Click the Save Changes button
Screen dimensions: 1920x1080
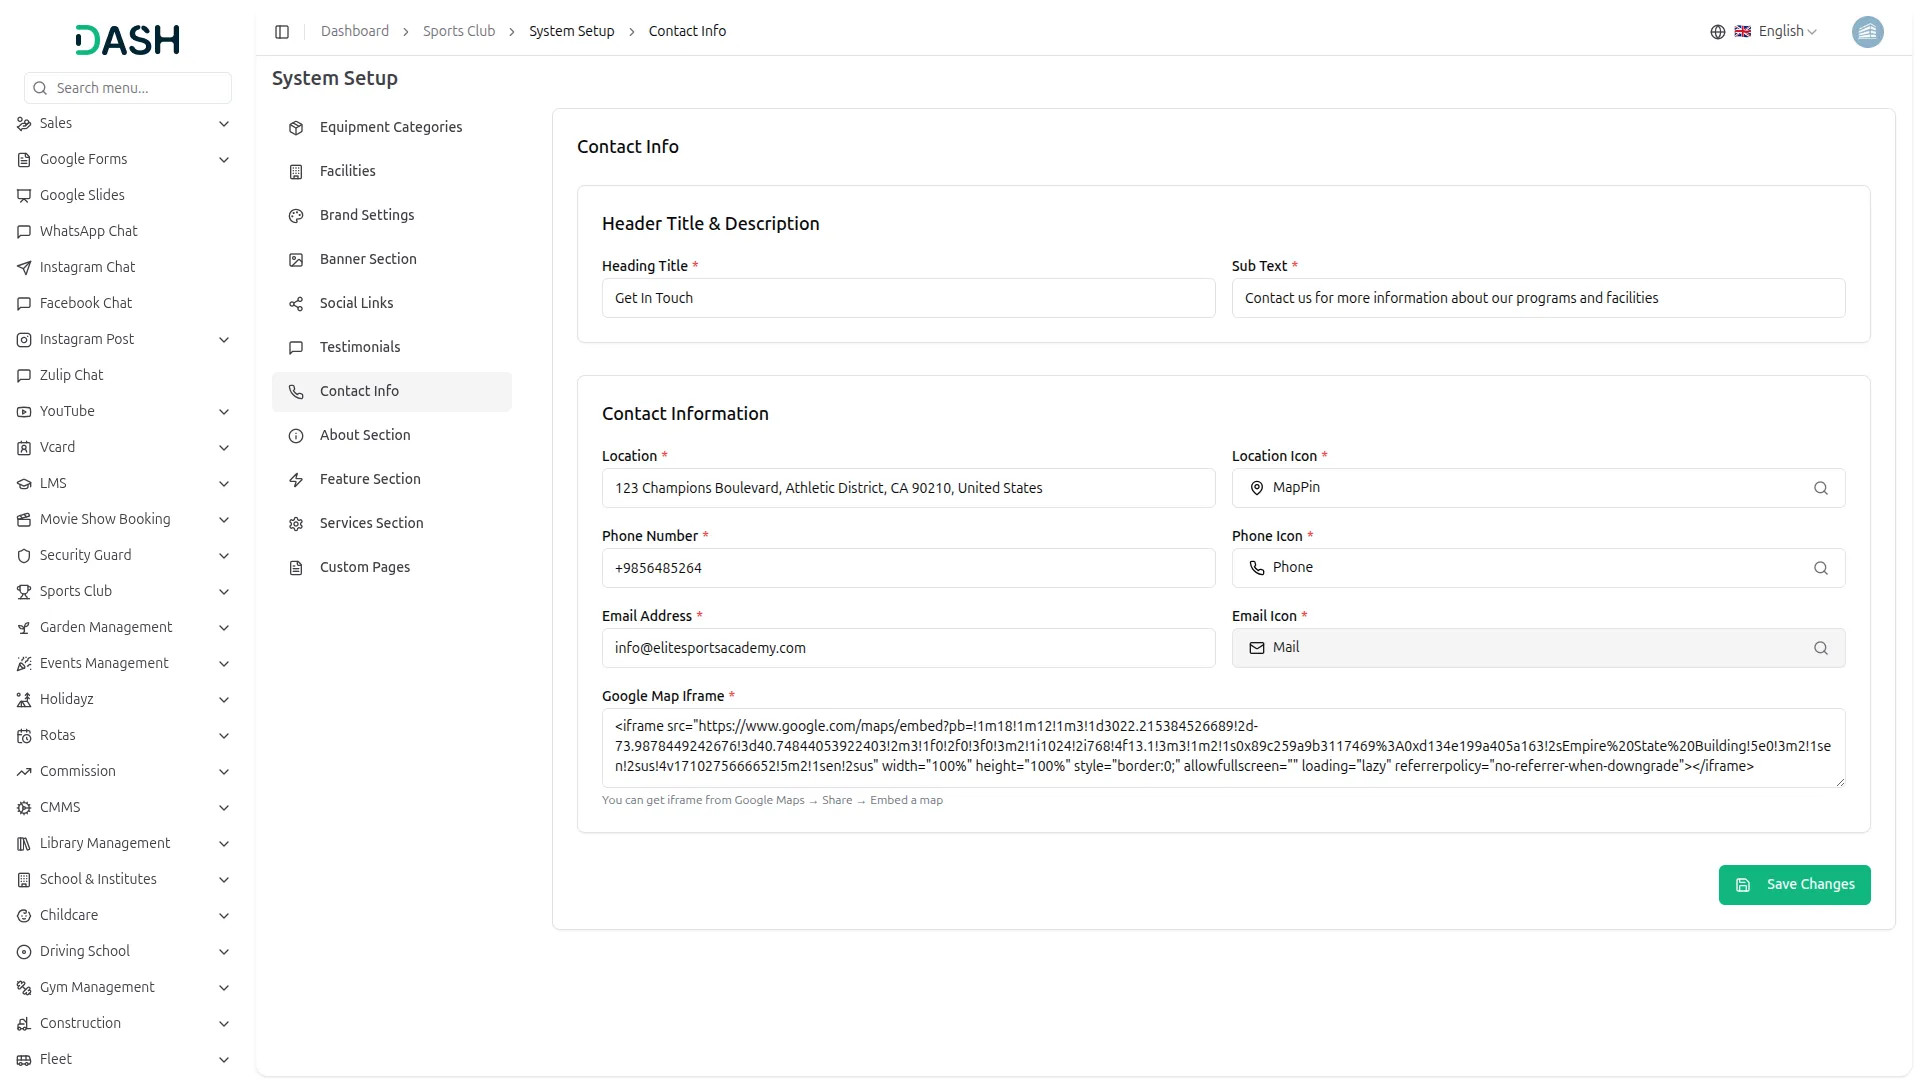click(x=1794, y=884)
